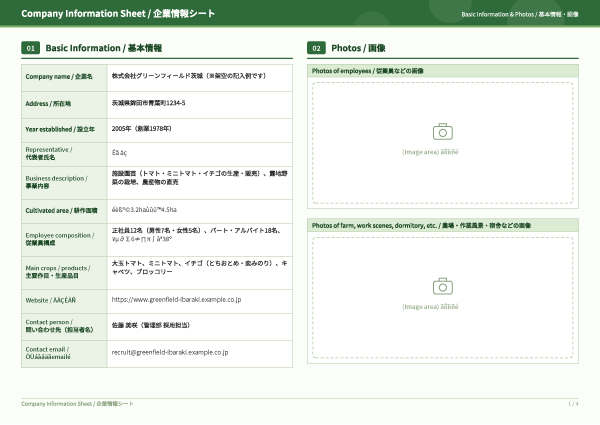Click the main crops value text
The image size is (600, 425).
200,267
